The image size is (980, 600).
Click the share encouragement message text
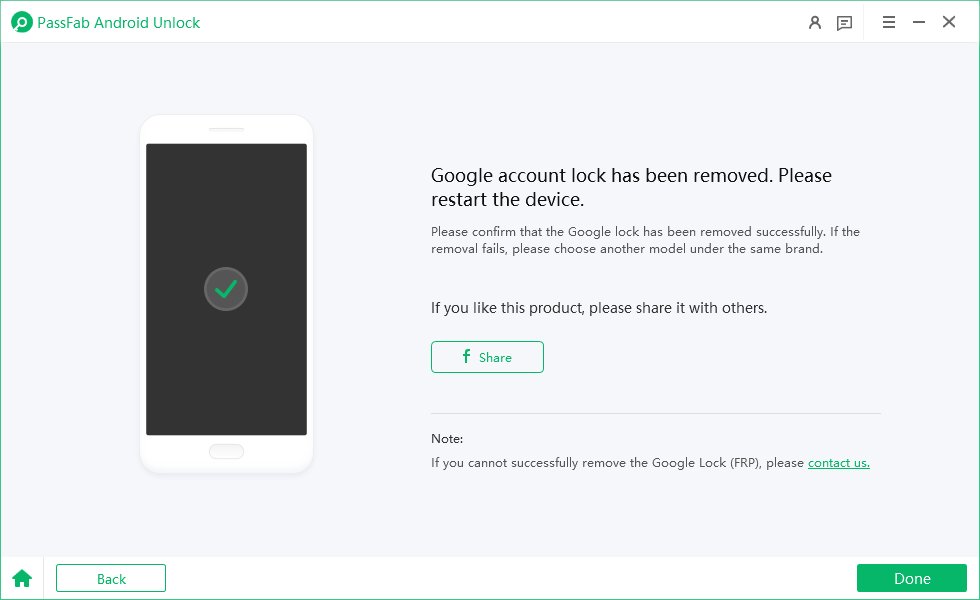click(598, 308)
